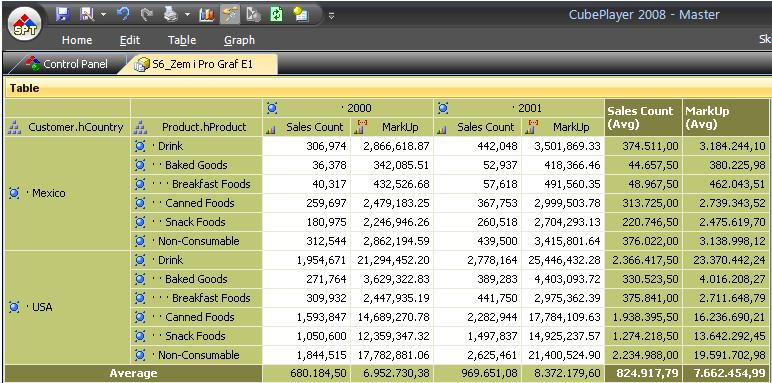Expand the USA country member
Screen dimensions: 772x383
[14, 307]
